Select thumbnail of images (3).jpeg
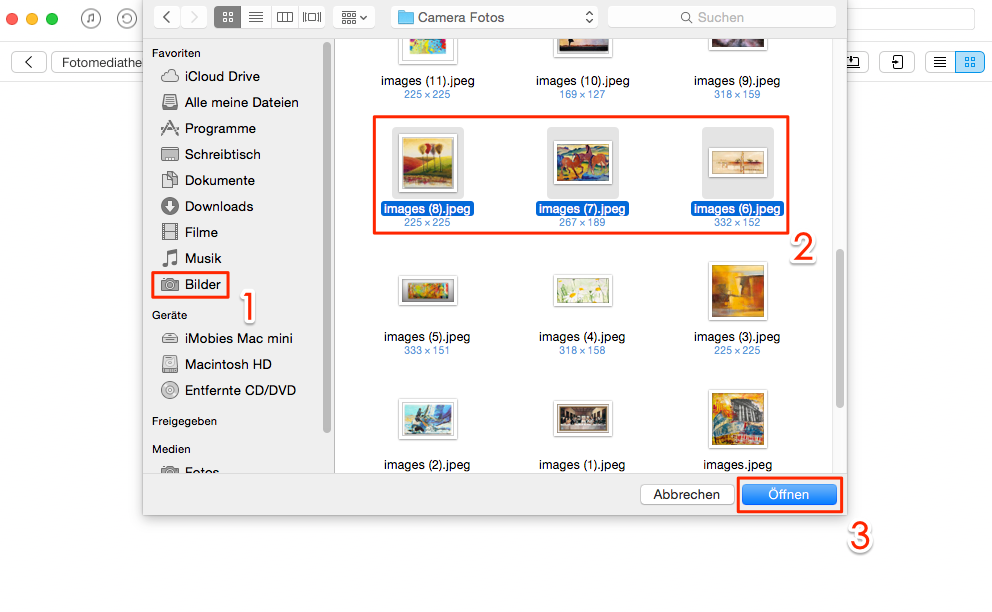The height and width of the screenshot is (612, 992). [x=738, y=291]
